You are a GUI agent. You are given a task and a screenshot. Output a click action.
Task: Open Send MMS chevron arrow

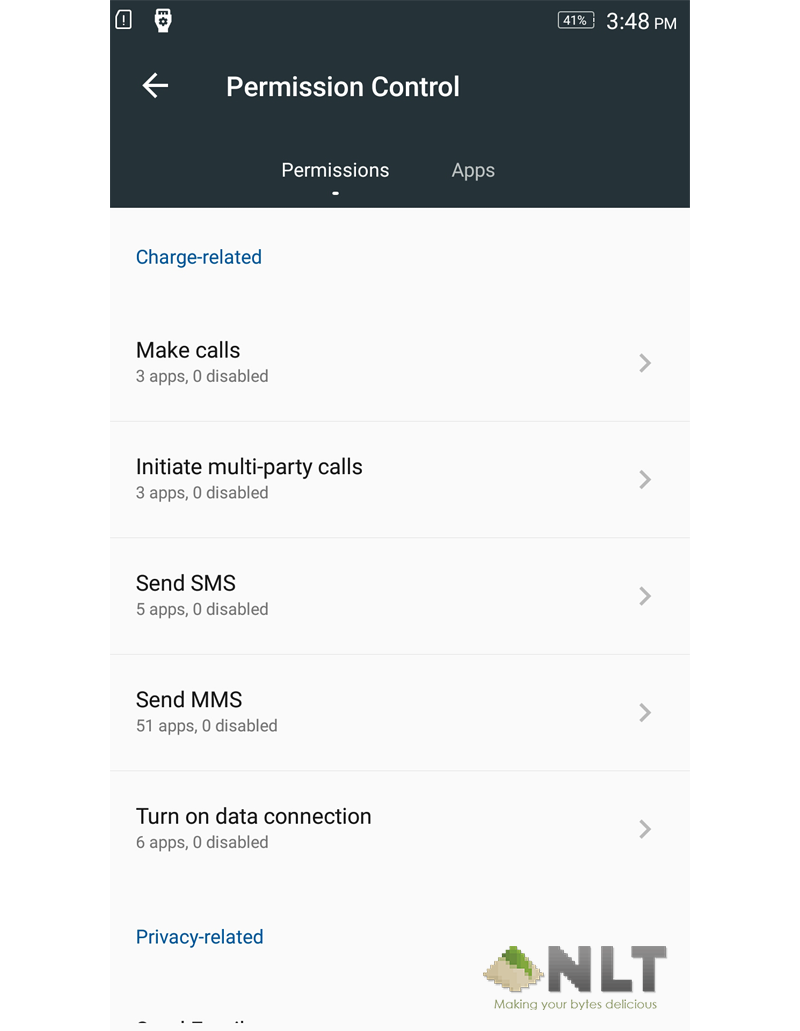click(645, 712)
